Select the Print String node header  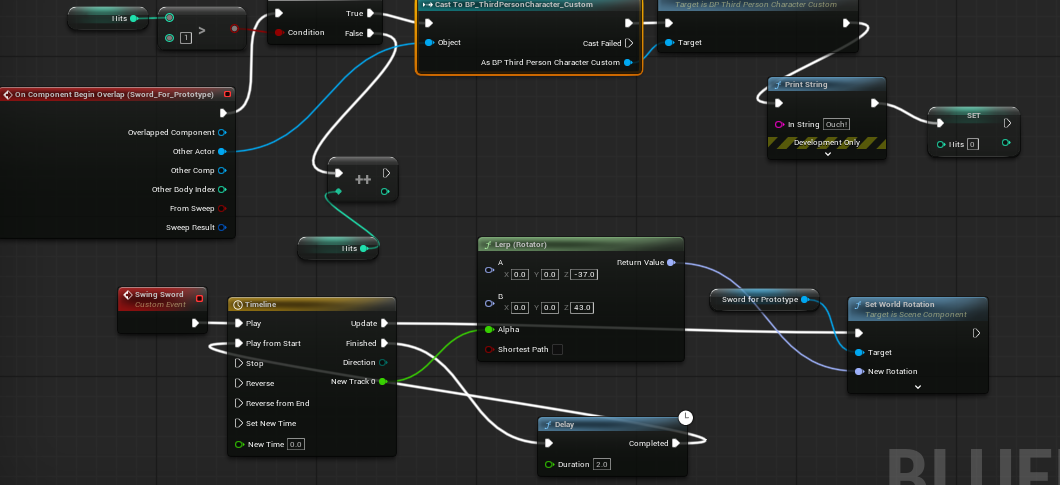click(826, 85)
